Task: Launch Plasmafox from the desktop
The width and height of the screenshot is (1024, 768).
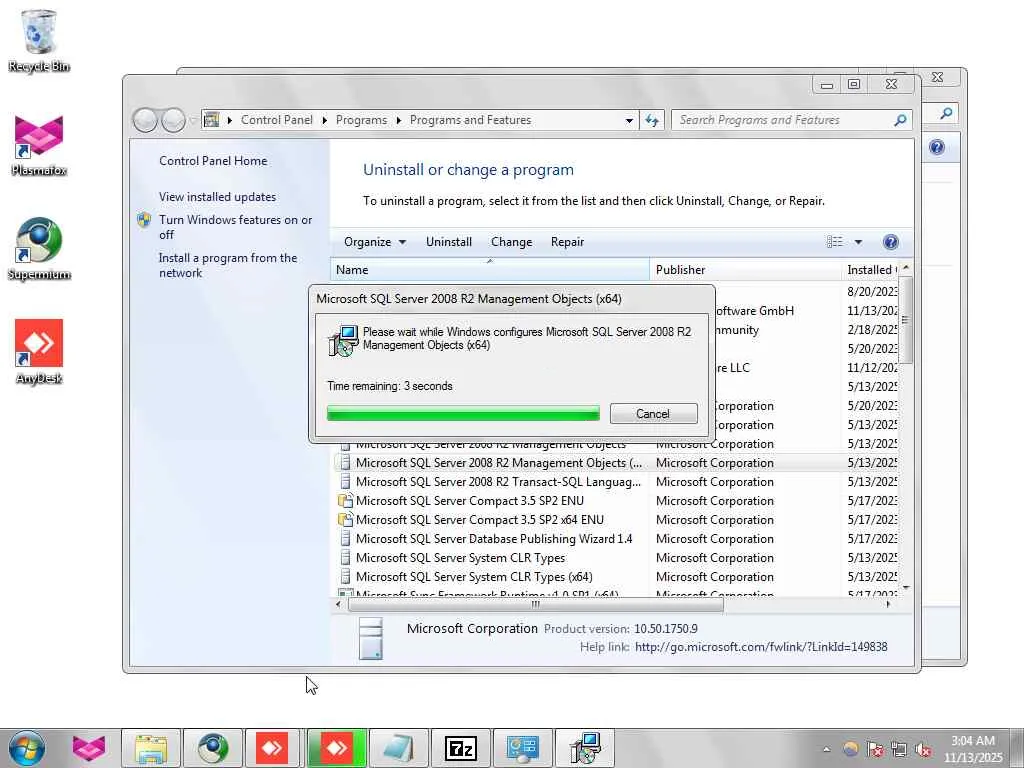Action: pyautogui.click(x=39, y=145)
